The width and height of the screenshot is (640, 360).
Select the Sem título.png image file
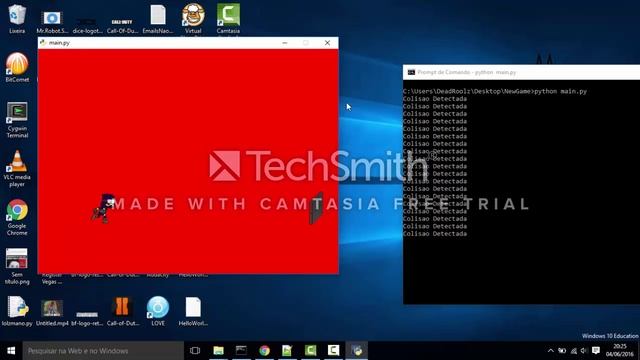click(x=17, y=266)
